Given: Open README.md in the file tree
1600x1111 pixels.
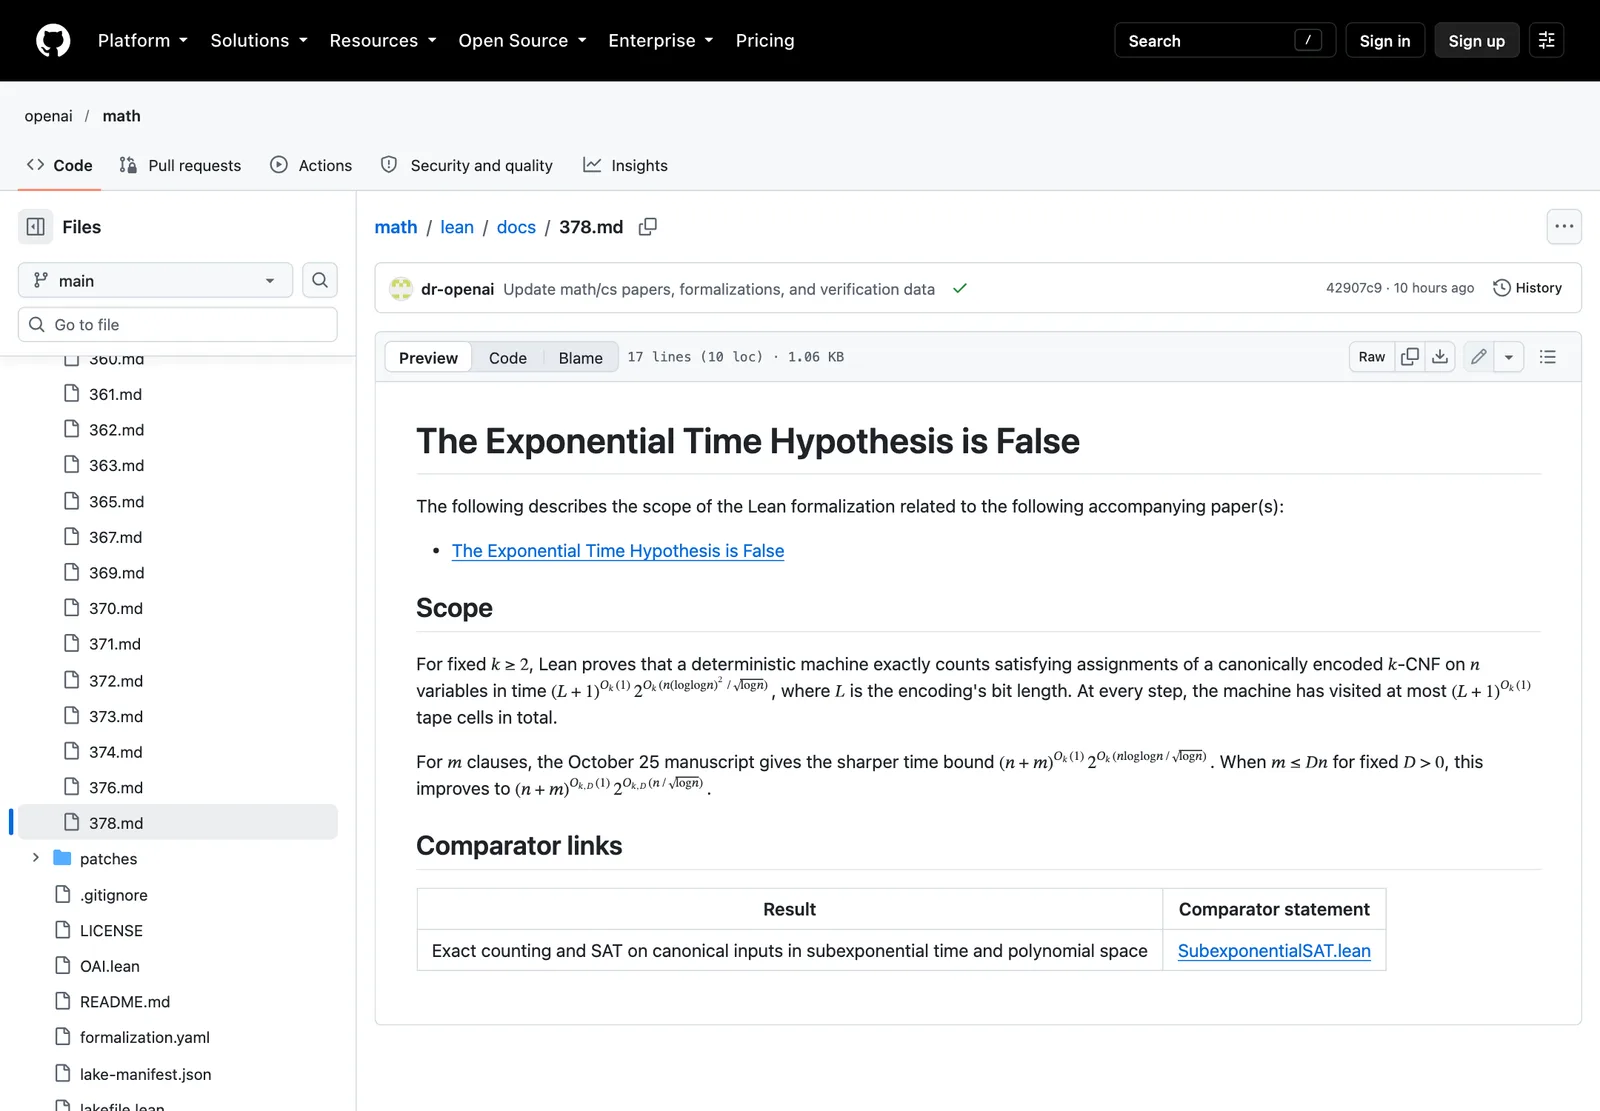Looking at the screenshot, I should 125,1002.
